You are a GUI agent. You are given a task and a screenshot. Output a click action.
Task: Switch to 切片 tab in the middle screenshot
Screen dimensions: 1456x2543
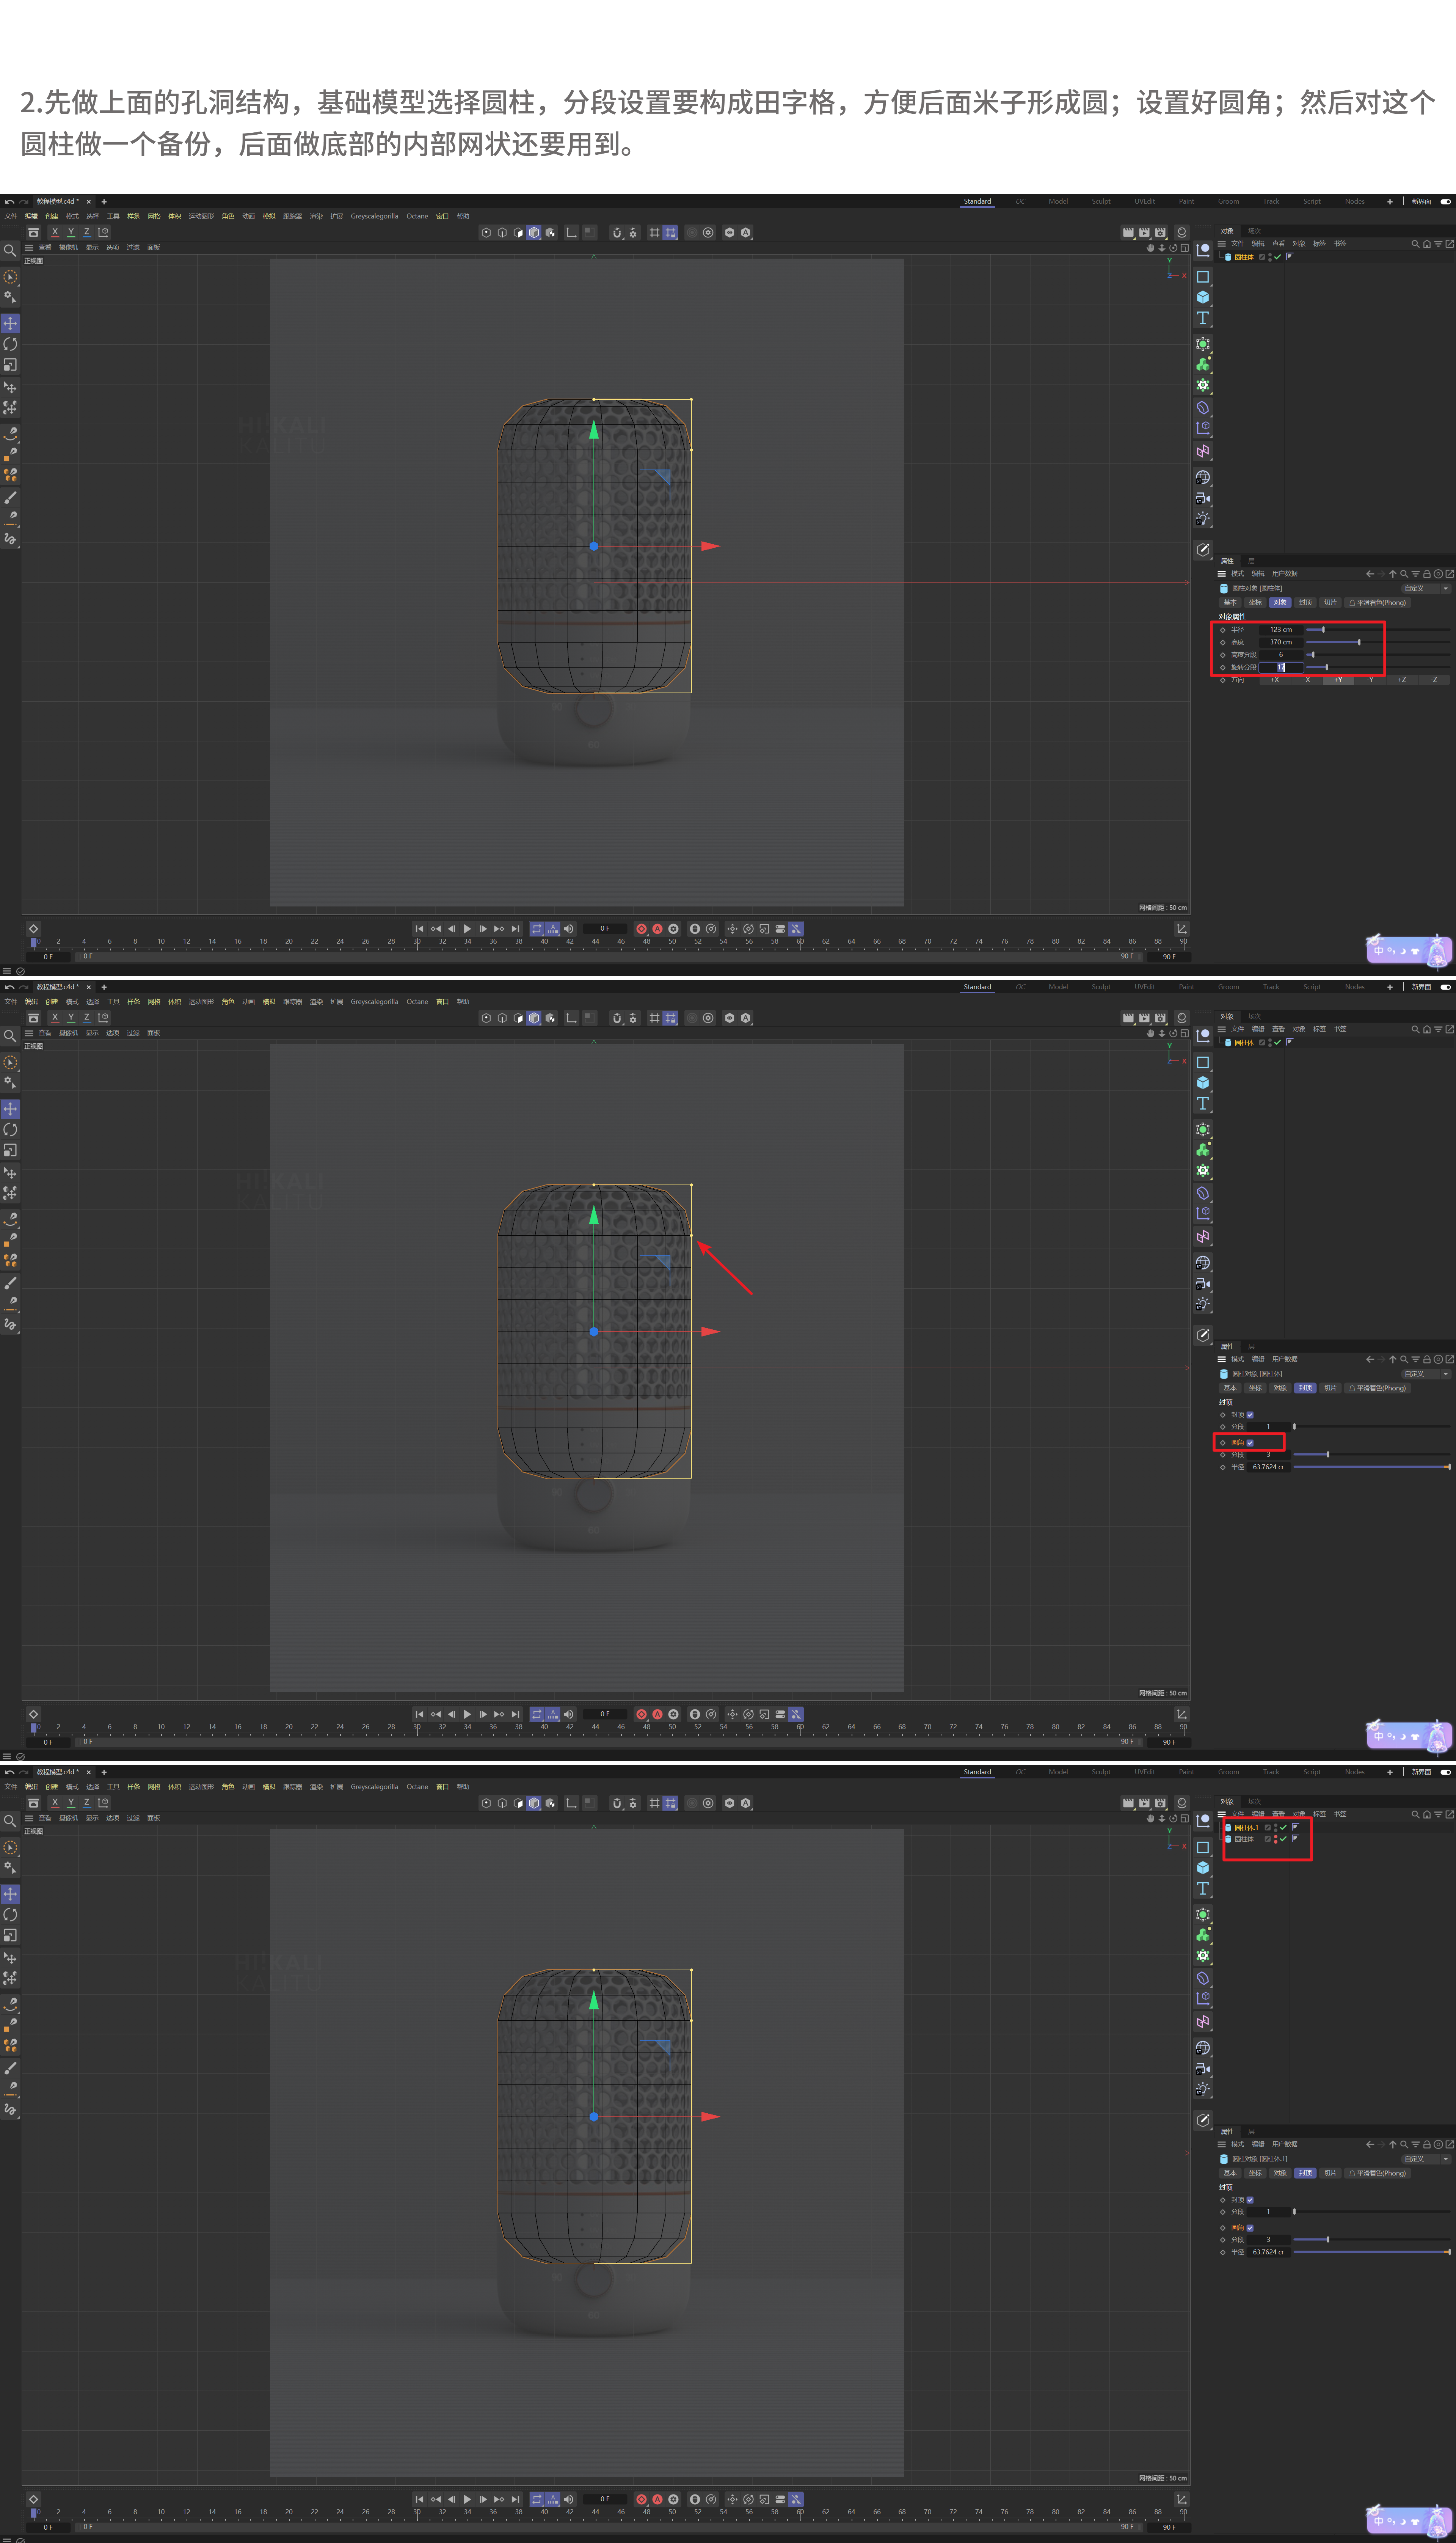click(1330, 1388)
